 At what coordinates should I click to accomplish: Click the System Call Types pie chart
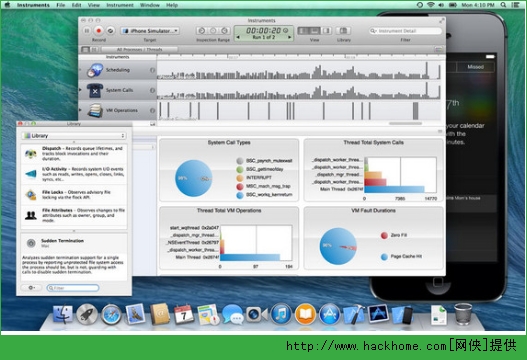[194, 178]
